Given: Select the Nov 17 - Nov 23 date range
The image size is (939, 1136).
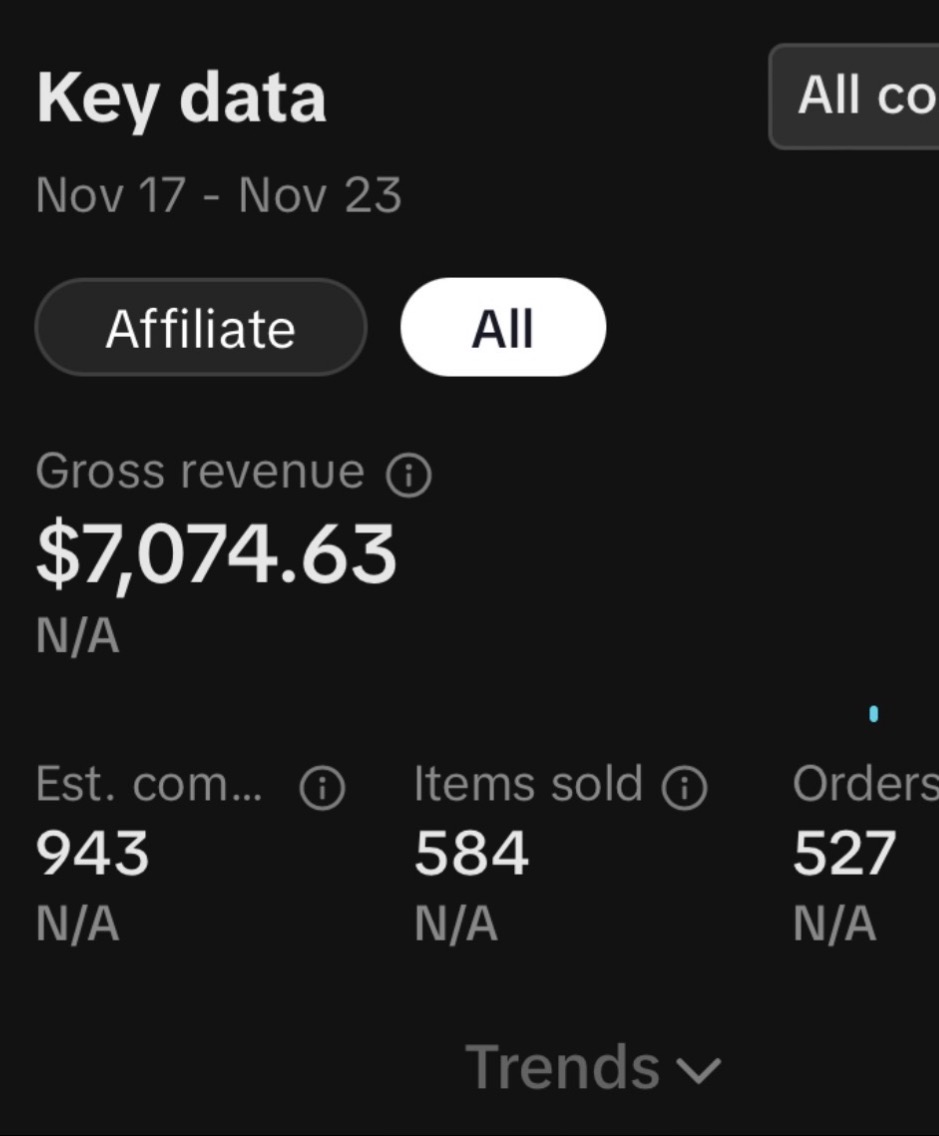Looking at the screenshot, I should point(219,196).
